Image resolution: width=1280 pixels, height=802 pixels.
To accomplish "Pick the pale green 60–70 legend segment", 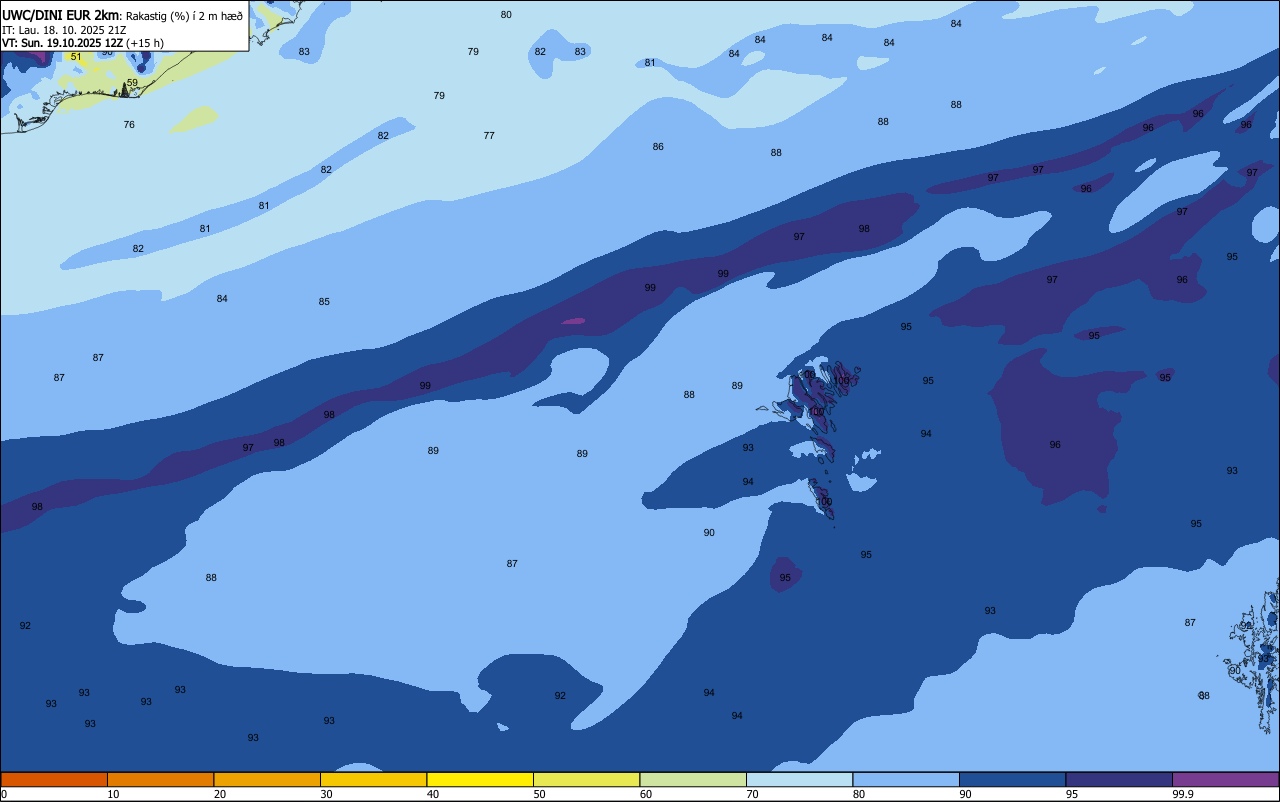I will 693,779.
